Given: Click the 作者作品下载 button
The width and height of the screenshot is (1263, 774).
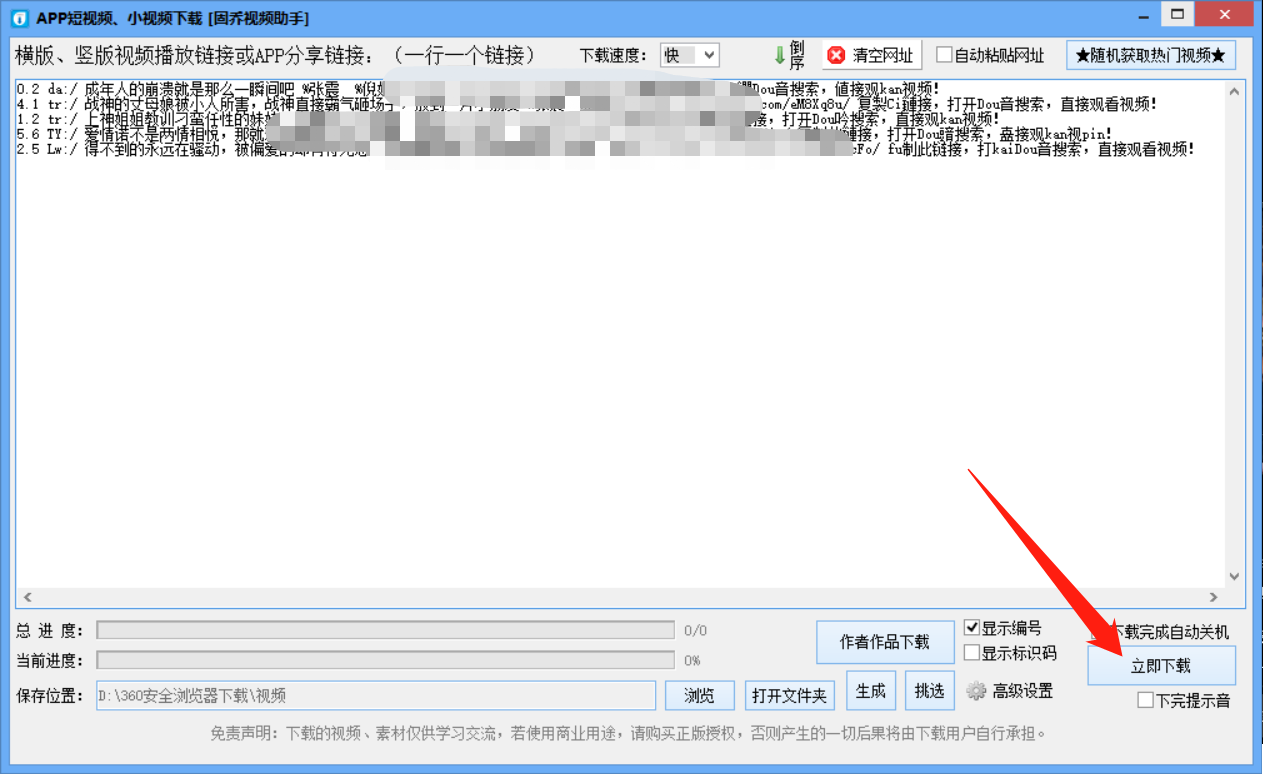Looking at the screenshot, I should click(x=885, y=642).
